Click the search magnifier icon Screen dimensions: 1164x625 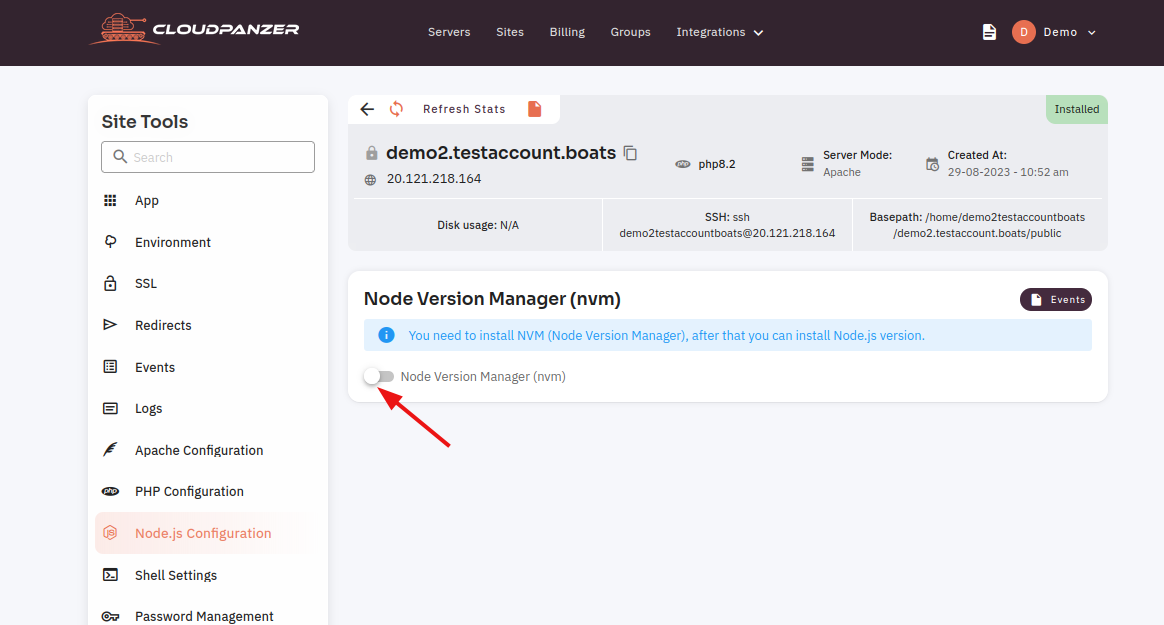[x=120, y=157]
